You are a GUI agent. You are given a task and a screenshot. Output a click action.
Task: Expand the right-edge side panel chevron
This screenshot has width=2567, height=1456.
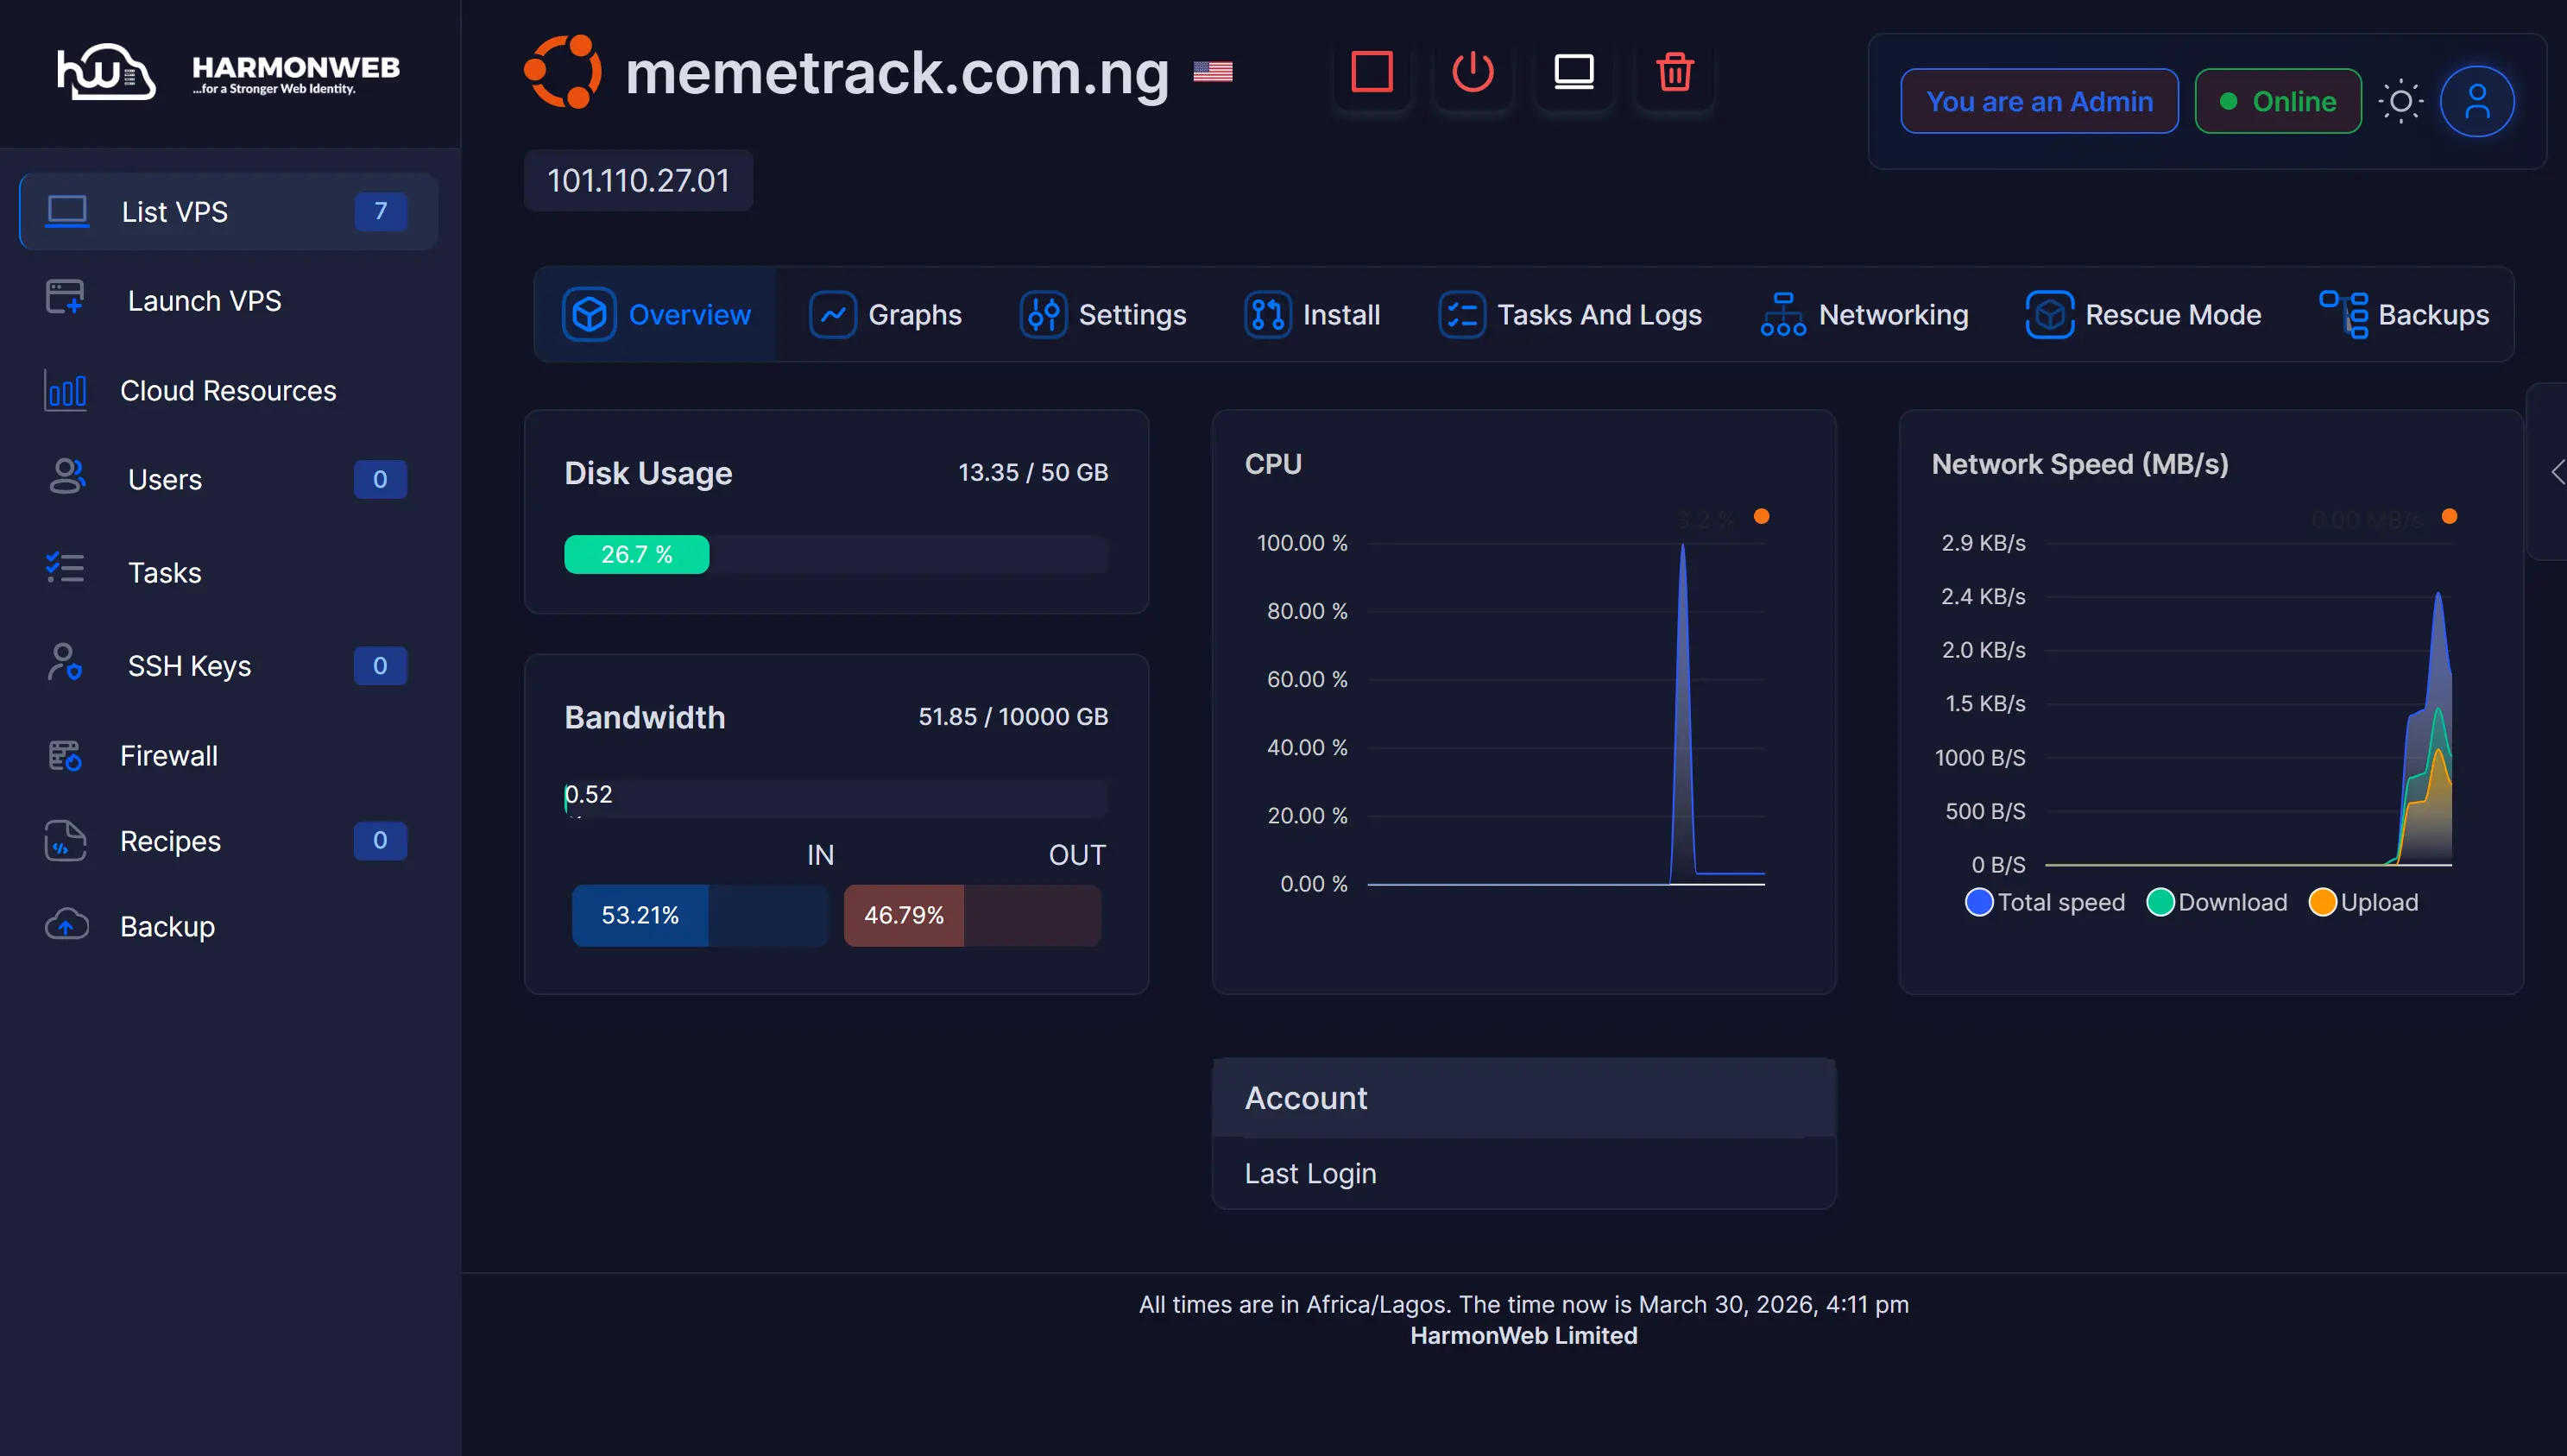tap(2556, 472)
